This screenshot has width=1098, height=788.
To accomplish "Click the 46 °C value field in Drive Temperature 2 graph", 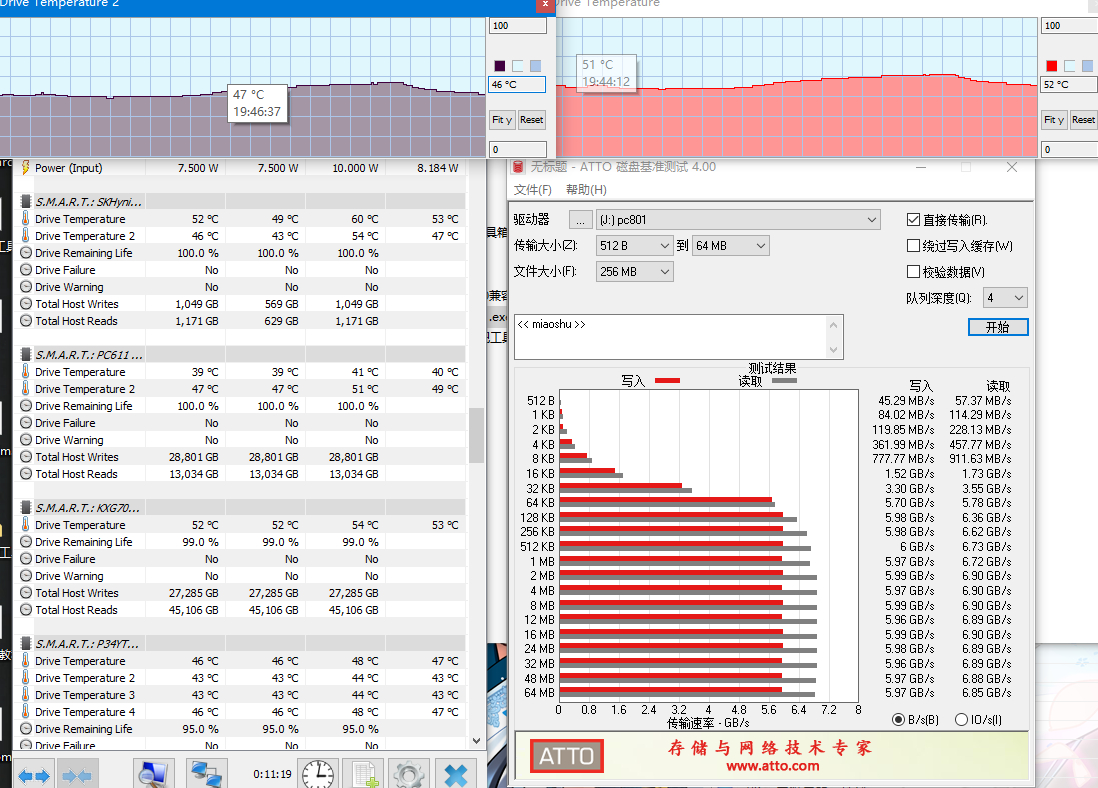I will [517, 85].
